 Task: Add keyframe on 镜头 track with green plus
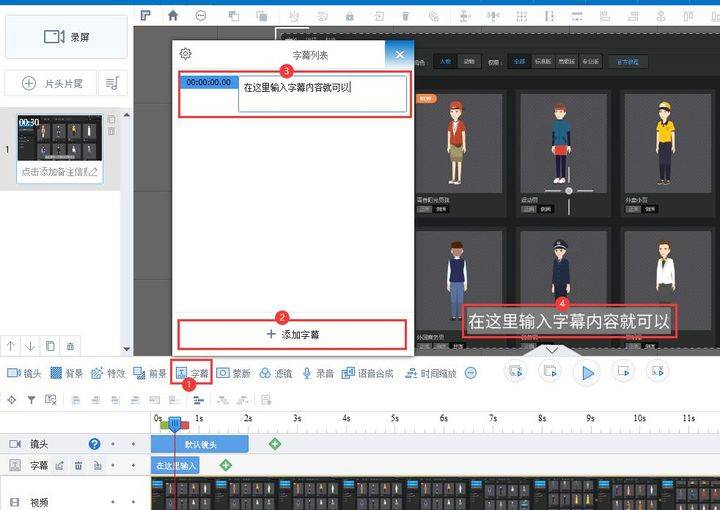[x=275, y=443]
